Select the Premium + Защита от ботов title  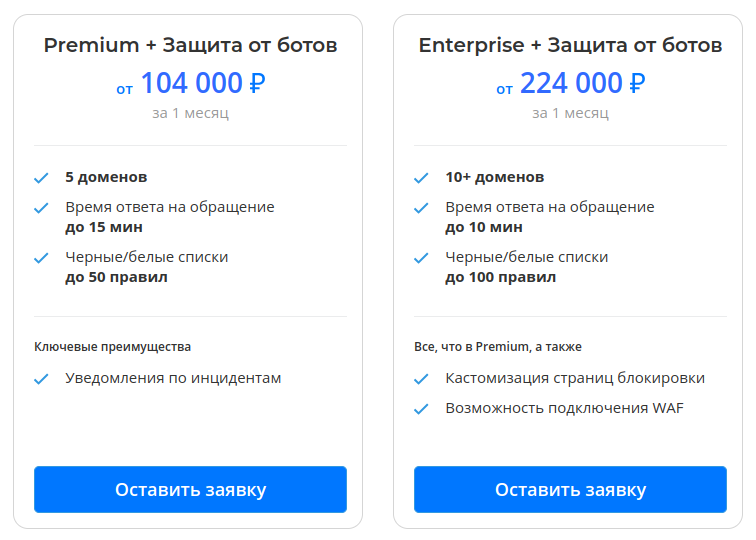click(x=190, y=45)
